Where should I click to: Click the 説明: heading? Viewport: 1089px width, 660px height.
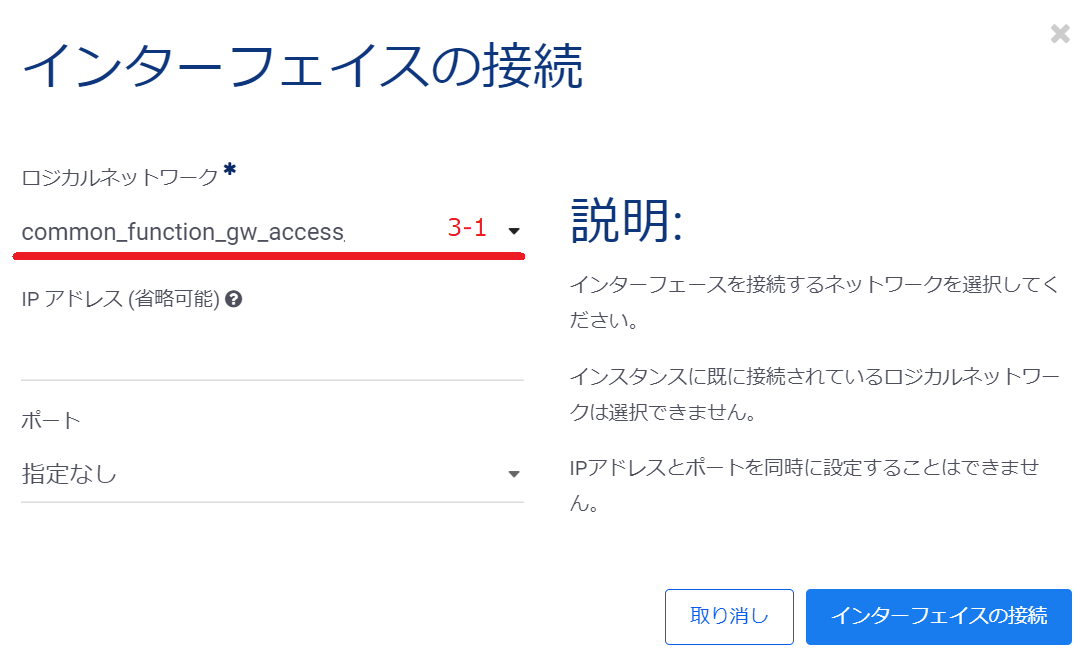pos(626,219)
